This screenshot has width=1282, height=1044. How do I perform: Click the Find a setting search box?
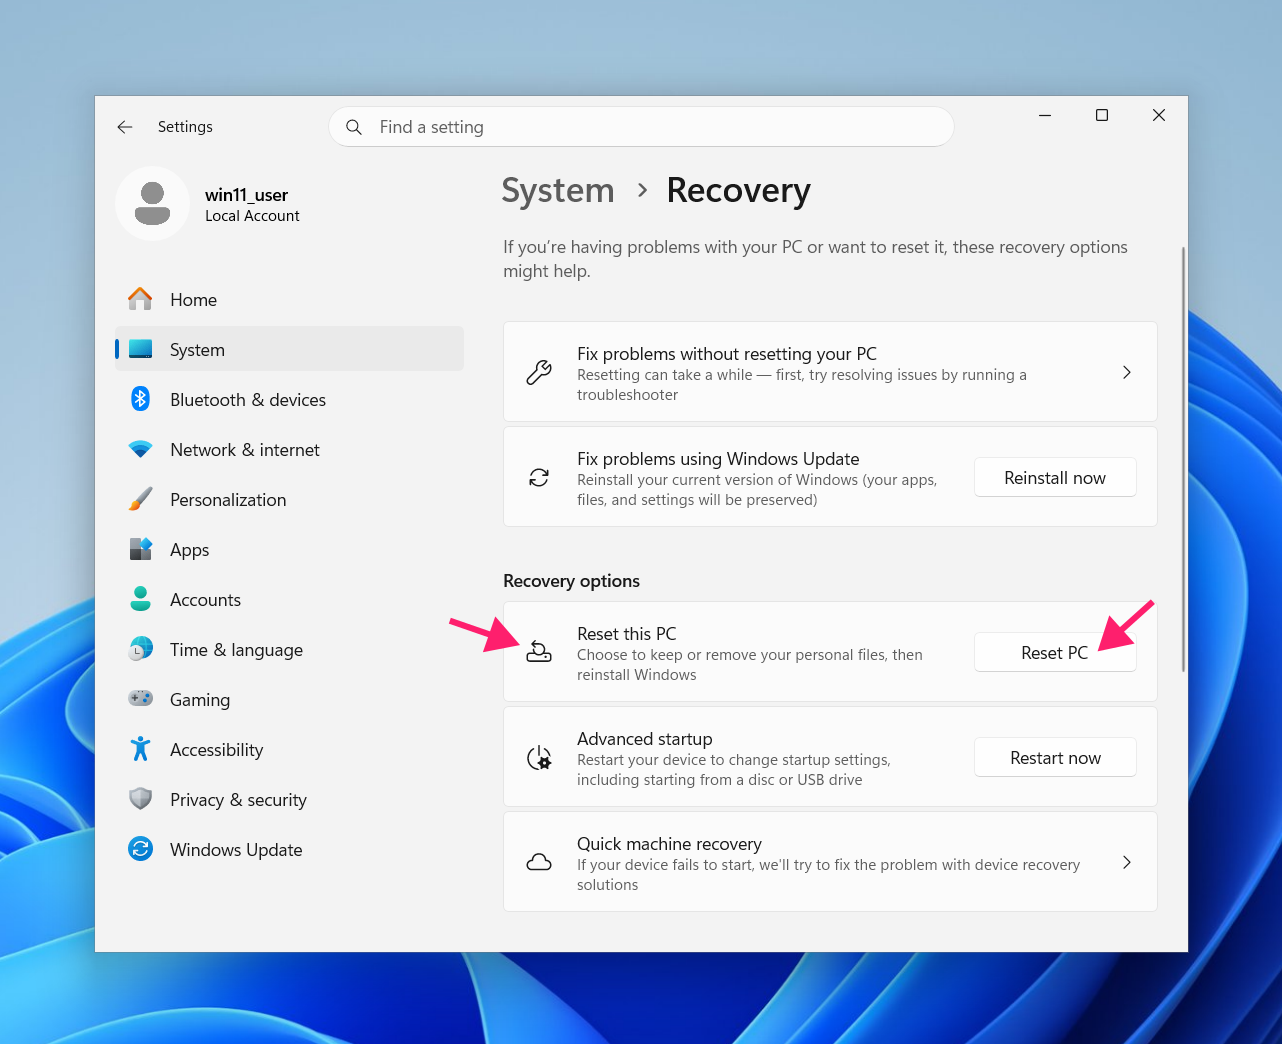[641, 127]
